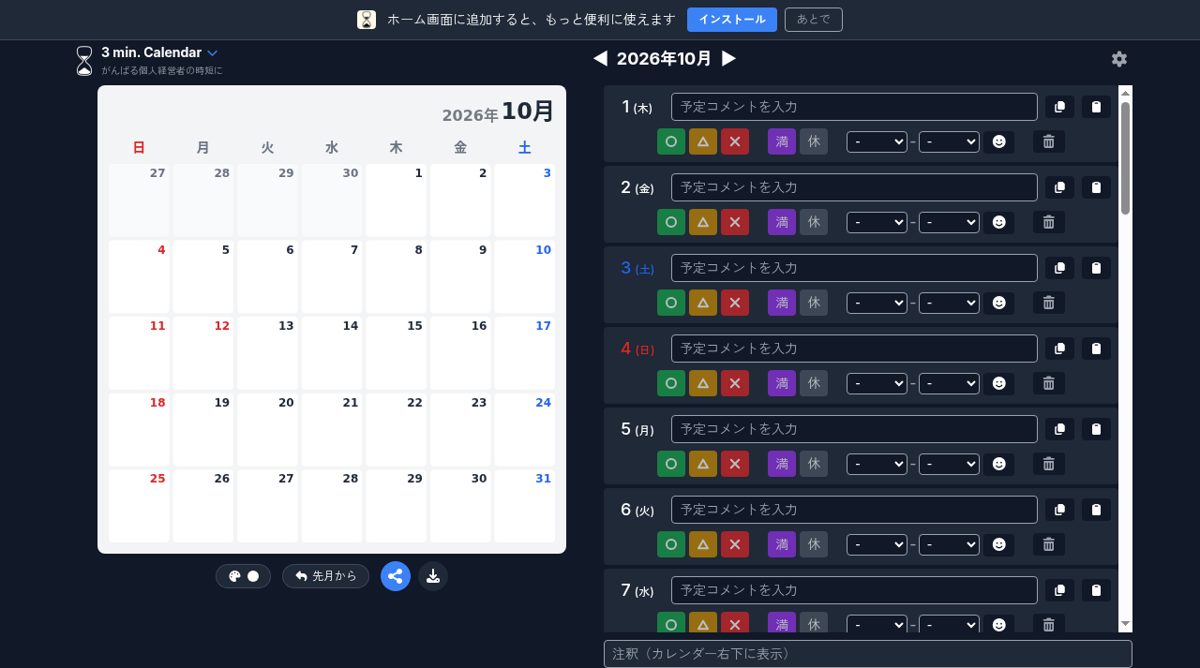Image resolution: width=1200 pixels, height=668 pixels.
Task: Mark day 1 (木) with green circle
Action: click(x=671, y=142)
